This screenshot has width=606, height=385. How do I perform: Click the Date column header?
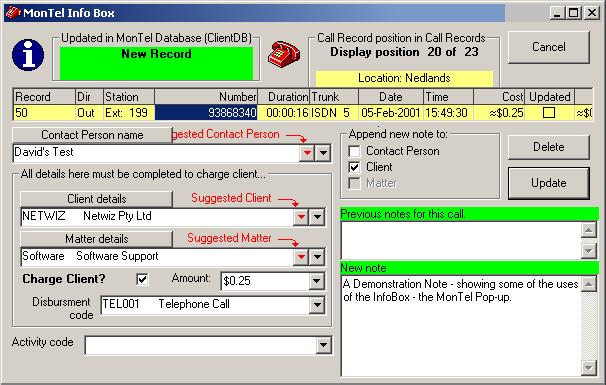[x=391, y=97]
